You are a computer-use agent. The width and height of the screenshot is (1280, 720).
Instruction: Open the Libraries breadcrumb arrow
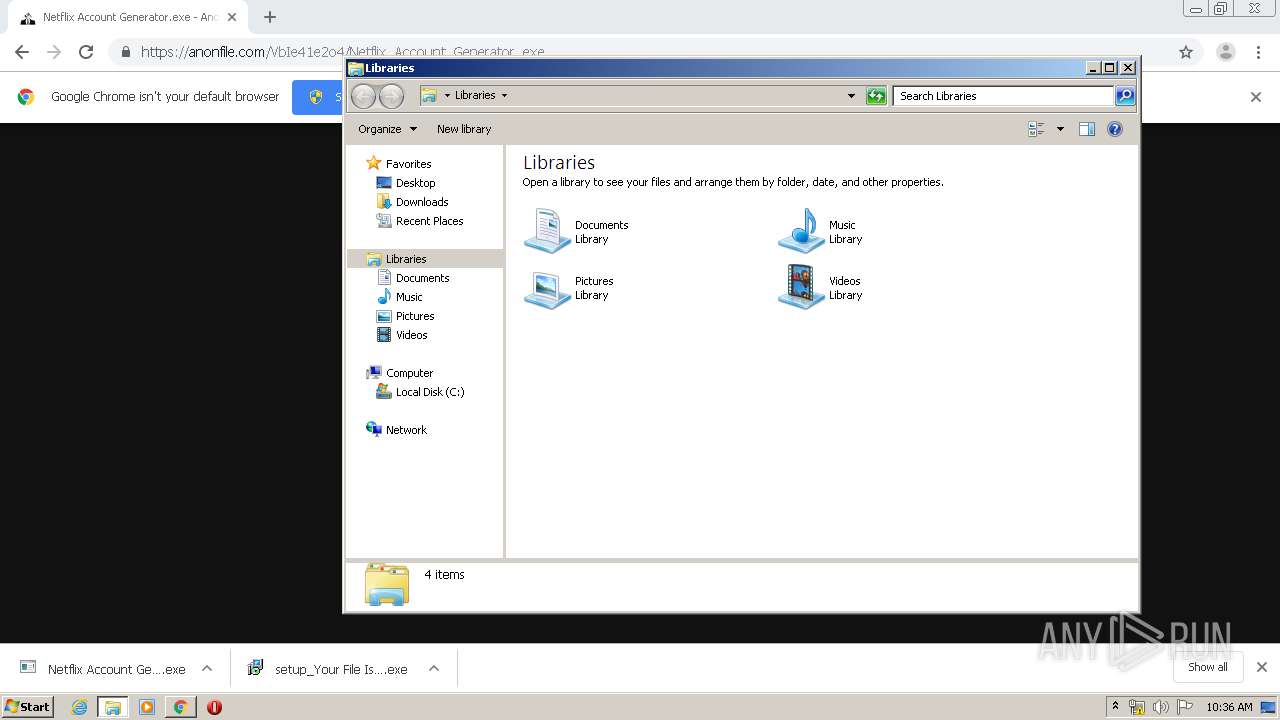(x=504, y=96)
